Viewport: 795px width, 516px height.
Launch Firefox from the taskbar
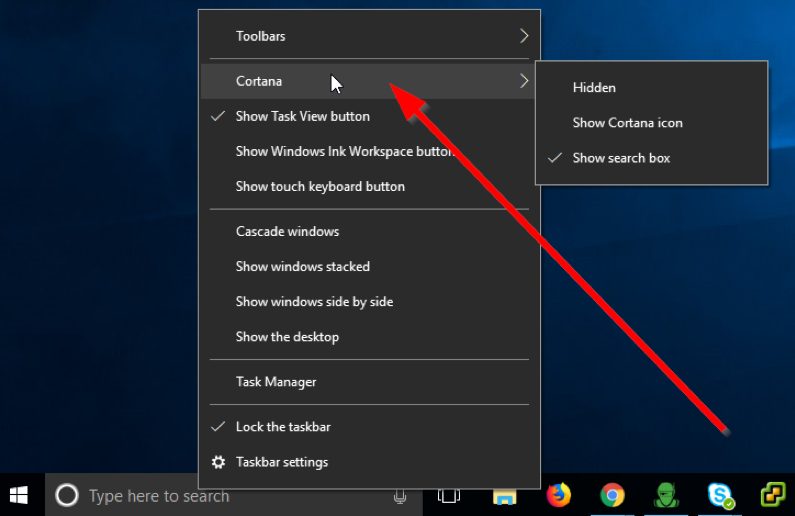[x=559, y=495]
